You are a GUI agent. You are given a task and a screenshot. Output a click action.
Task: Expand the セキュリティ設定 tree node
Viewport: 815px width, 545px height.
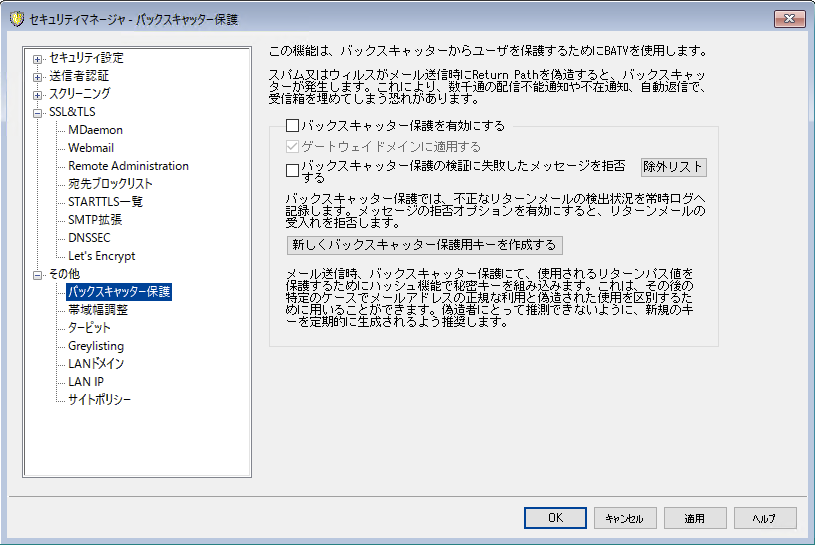point(37,59)
